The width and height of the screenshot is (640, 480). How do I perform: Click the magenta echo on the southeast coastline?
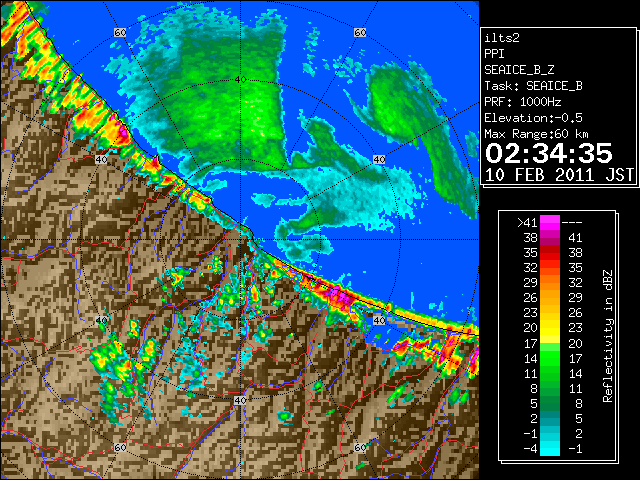pyautogui.click(x=340, y=296)
